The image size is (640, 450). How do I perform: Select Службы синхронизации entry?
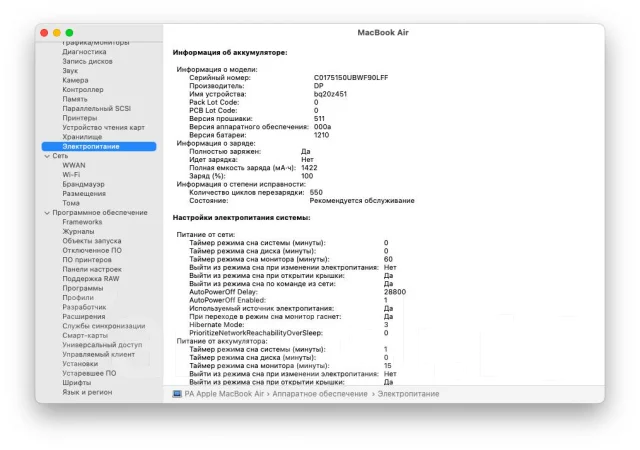[104, 326]
